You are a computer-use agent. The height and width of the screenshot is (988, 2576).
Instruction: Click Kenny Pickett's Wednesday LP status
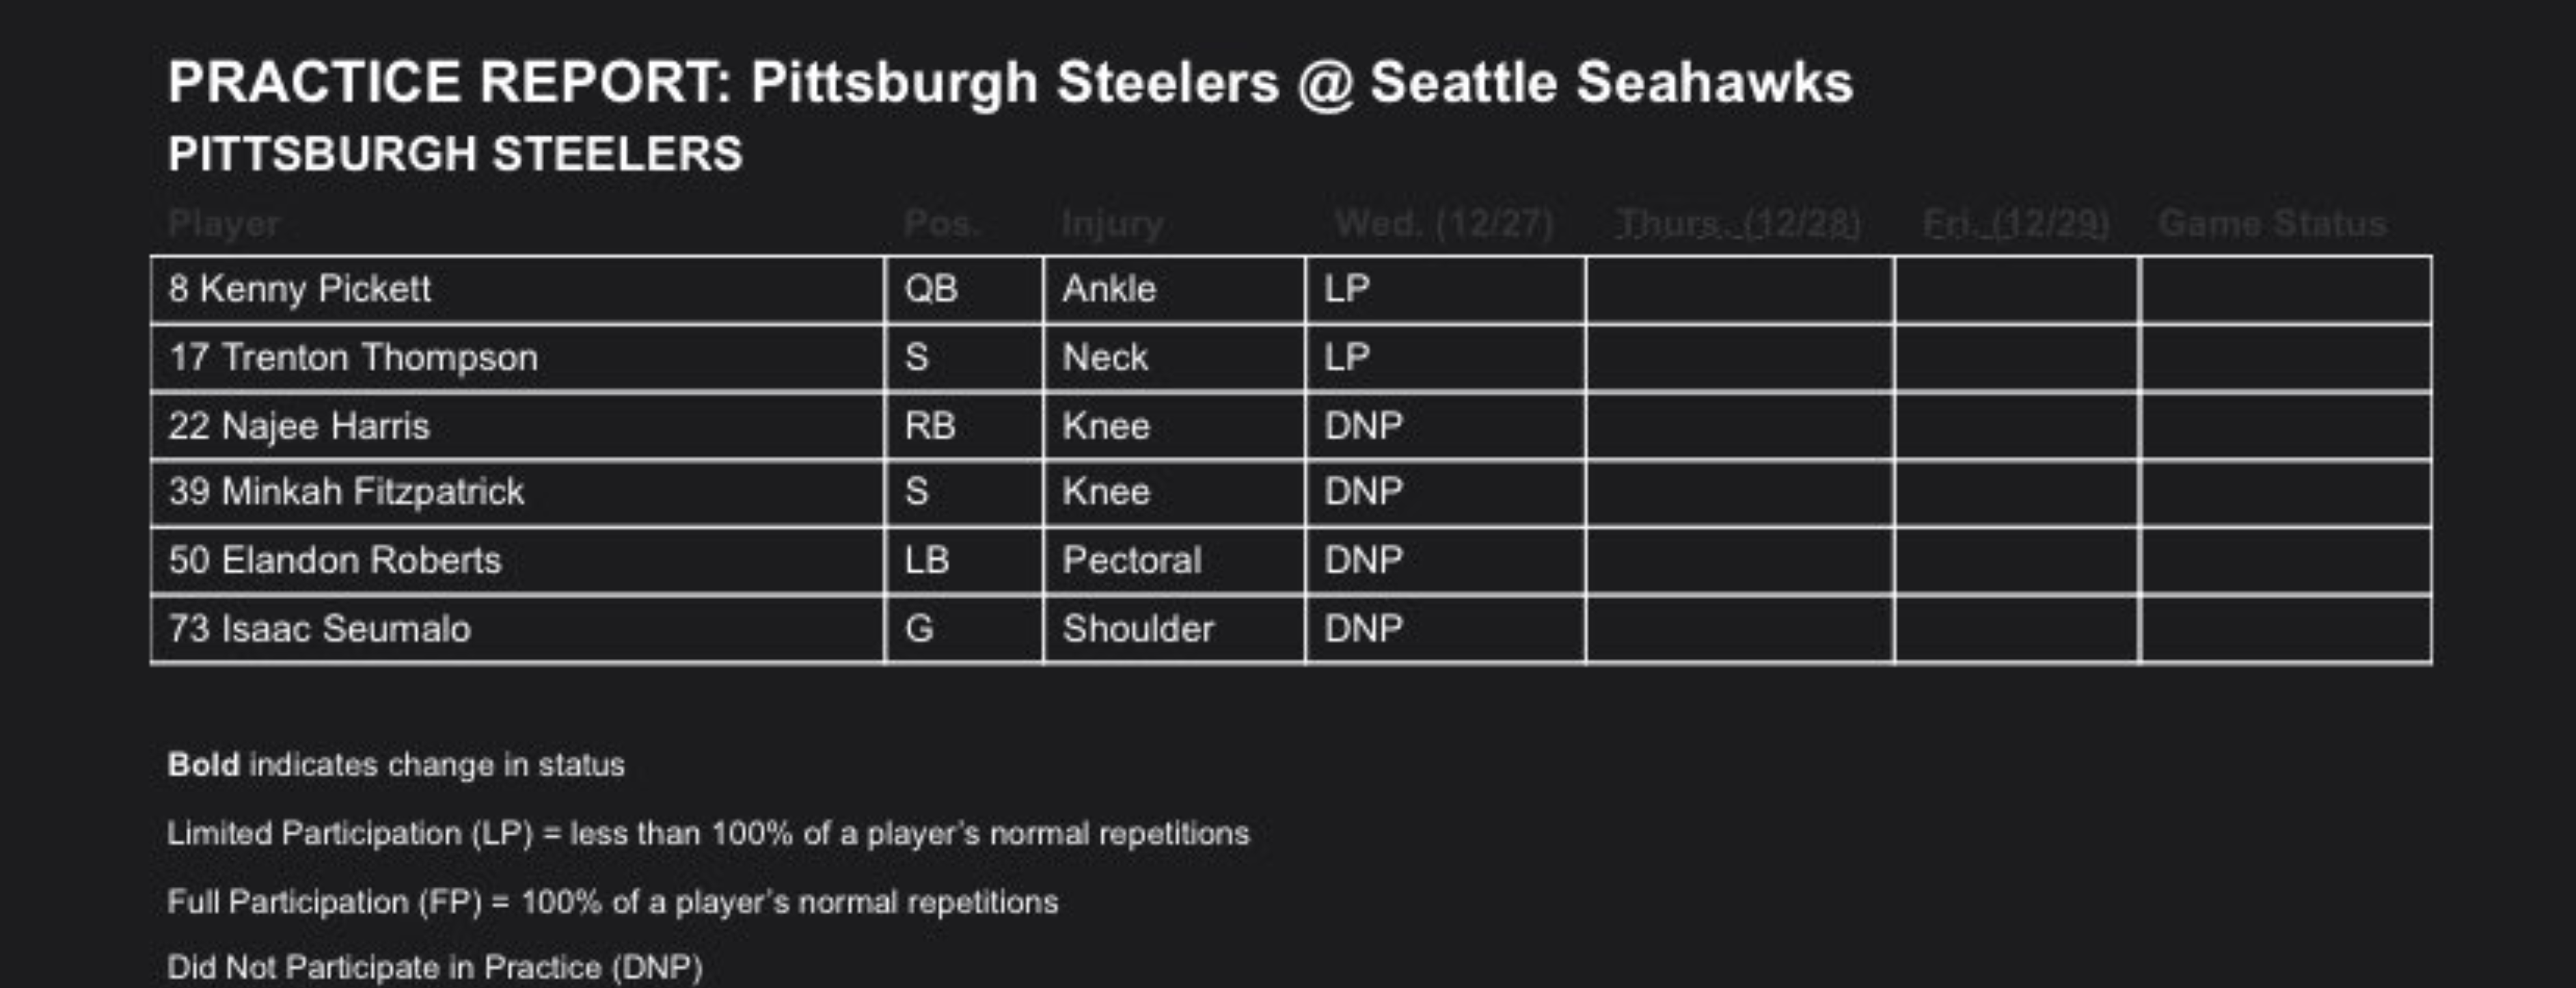(x=1347, y=289)
